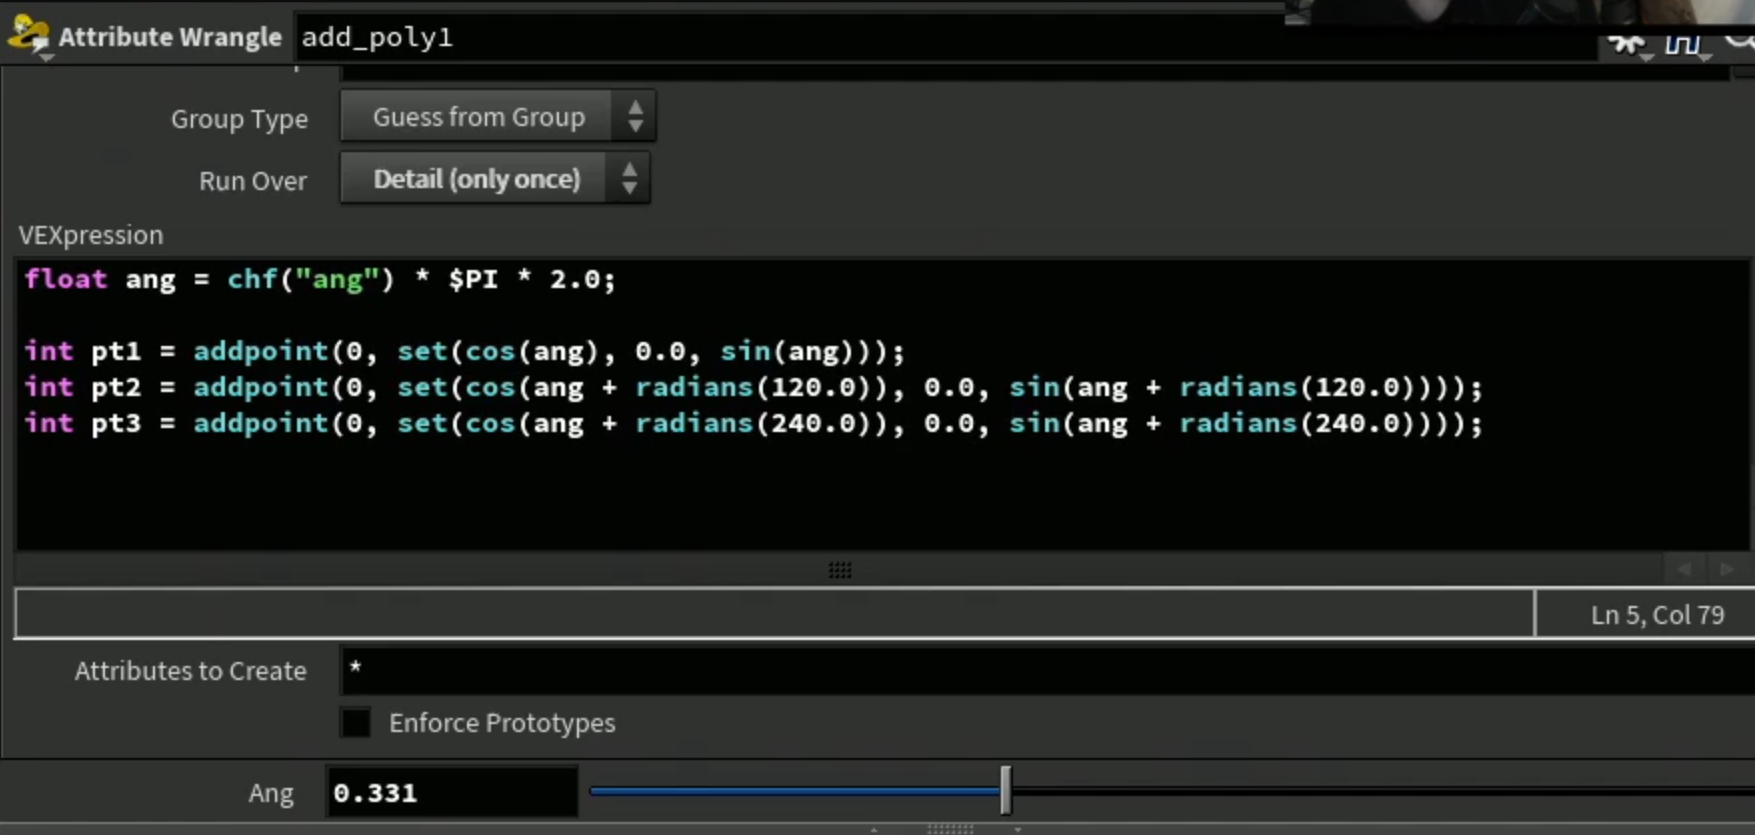This screenshot has width=1755, height=835.
Task: Click the Run Over dropdown arrows
Action: [x=629, y=178]
